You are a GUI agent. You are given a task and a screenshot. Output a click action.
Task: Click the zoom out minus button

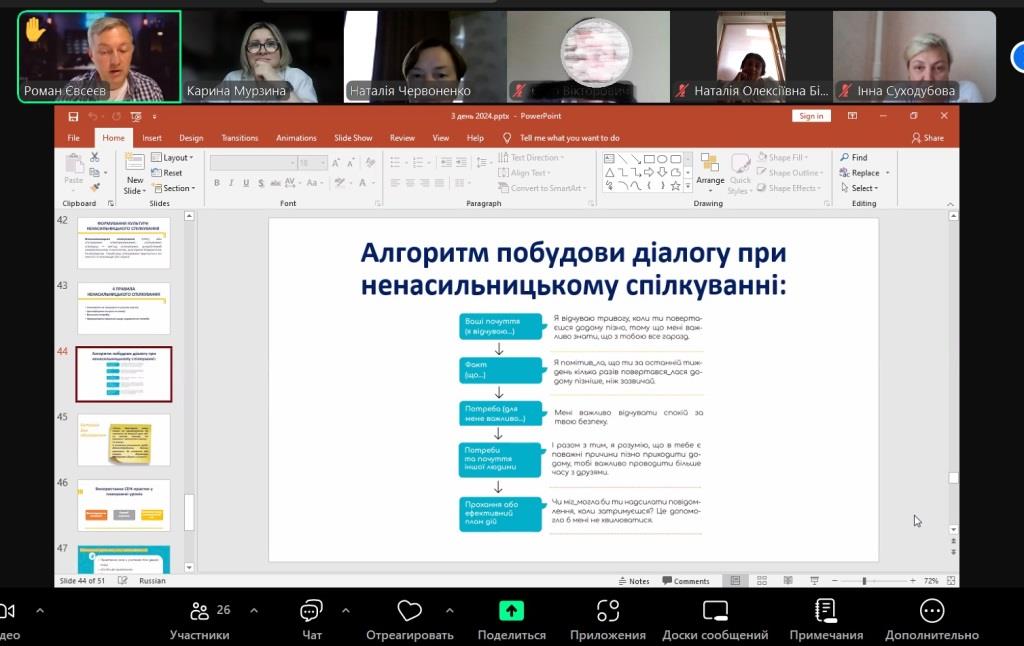[x=835, y=581]
